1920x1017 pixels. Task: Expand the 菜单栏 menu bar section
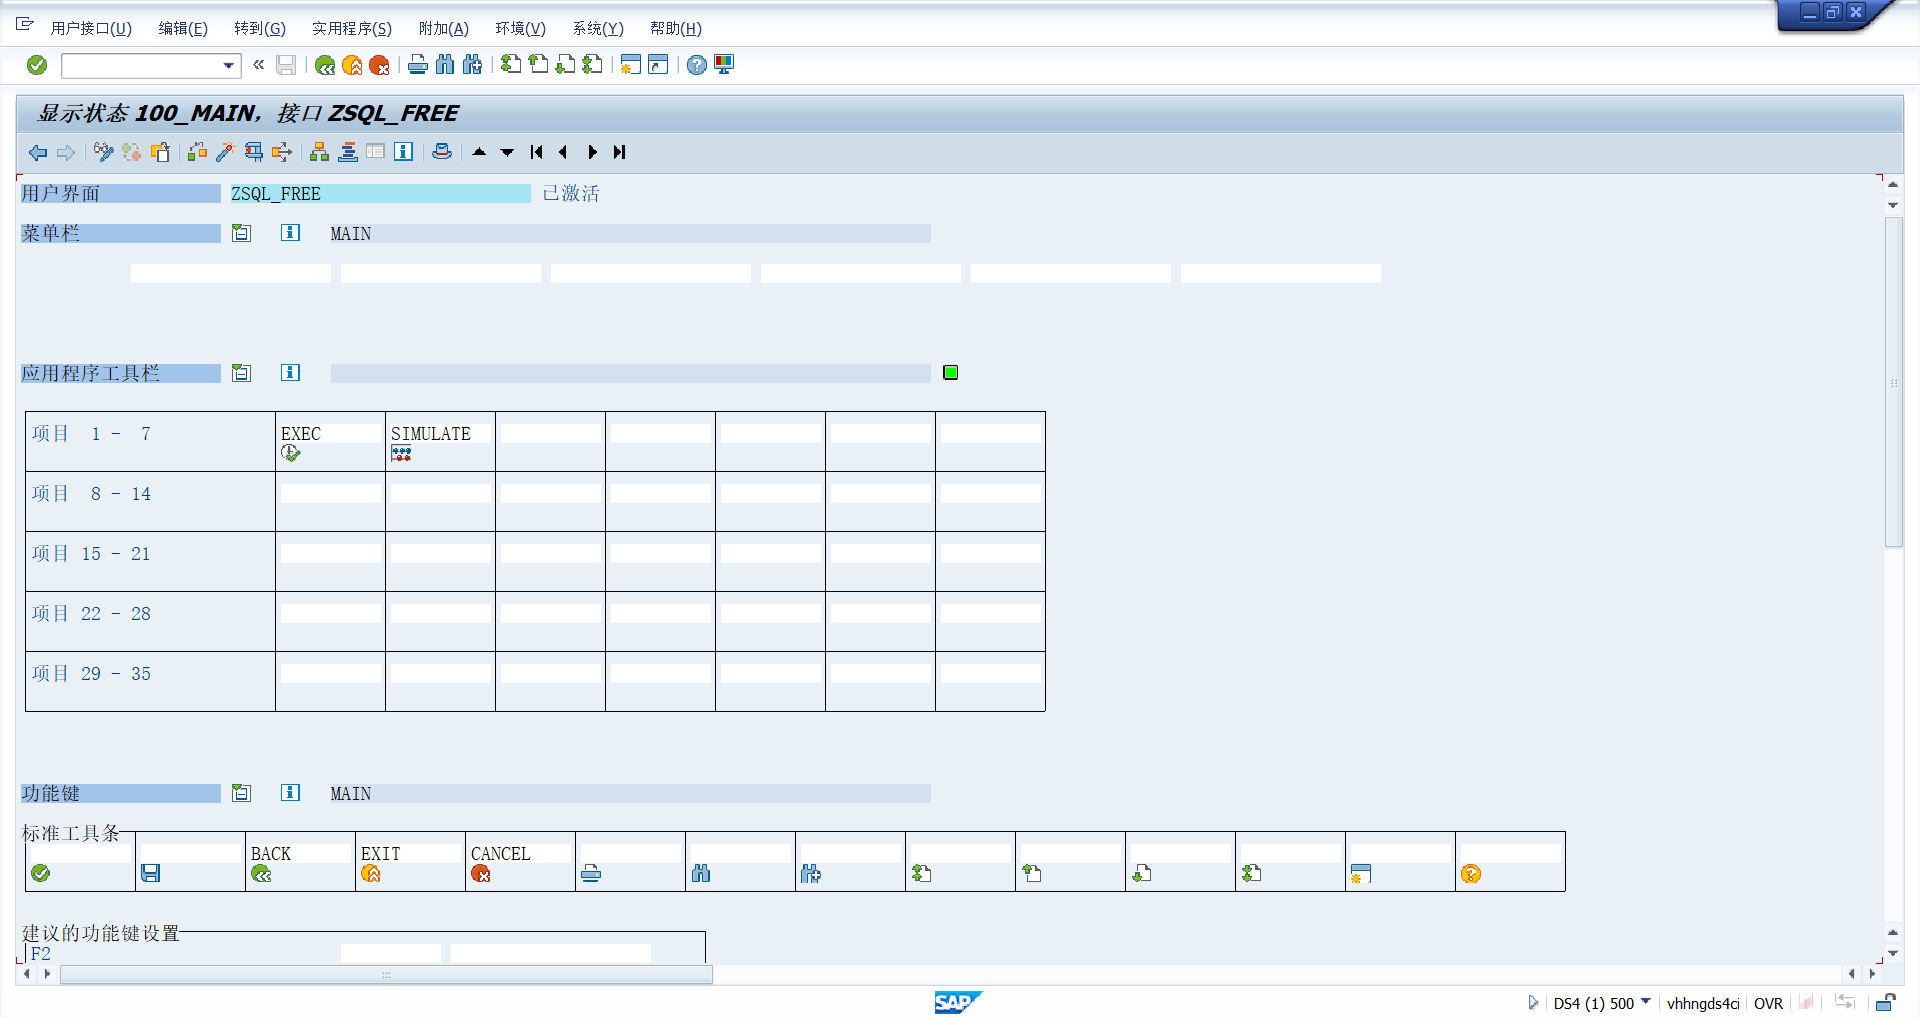click(x=241, y=233)
